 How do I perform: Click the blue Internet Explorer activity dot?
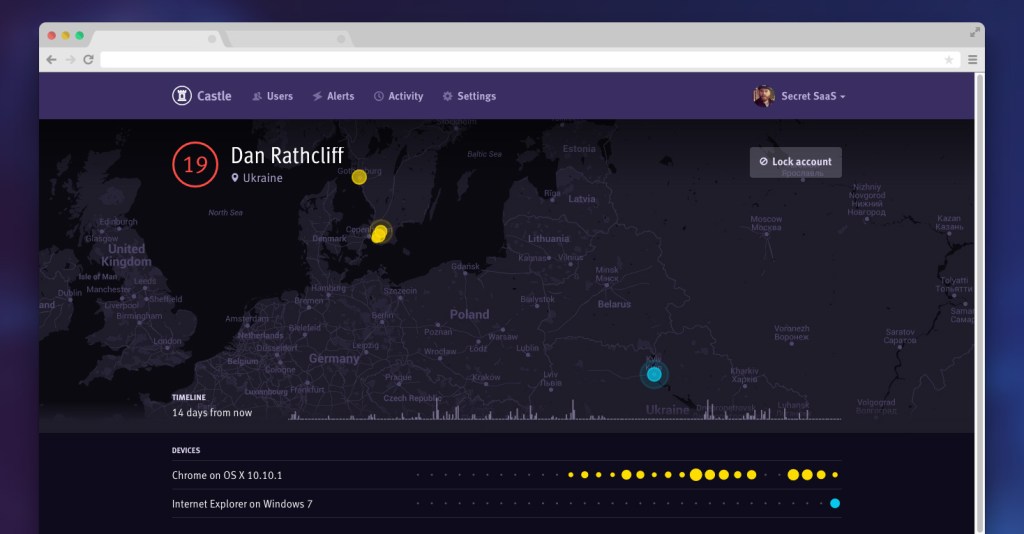coord(835,503)
